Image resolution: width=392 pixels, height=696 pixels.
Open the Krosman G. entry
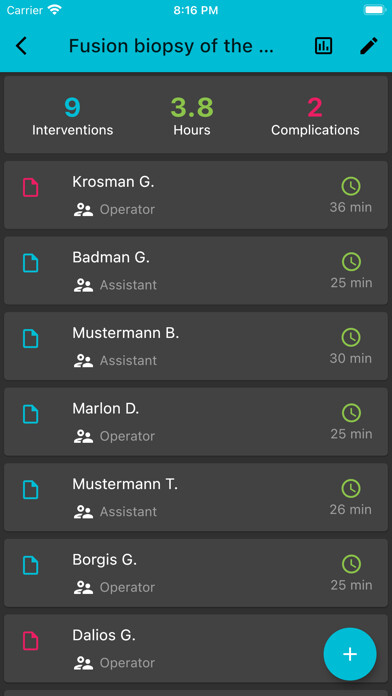click(x=196, y=195)
